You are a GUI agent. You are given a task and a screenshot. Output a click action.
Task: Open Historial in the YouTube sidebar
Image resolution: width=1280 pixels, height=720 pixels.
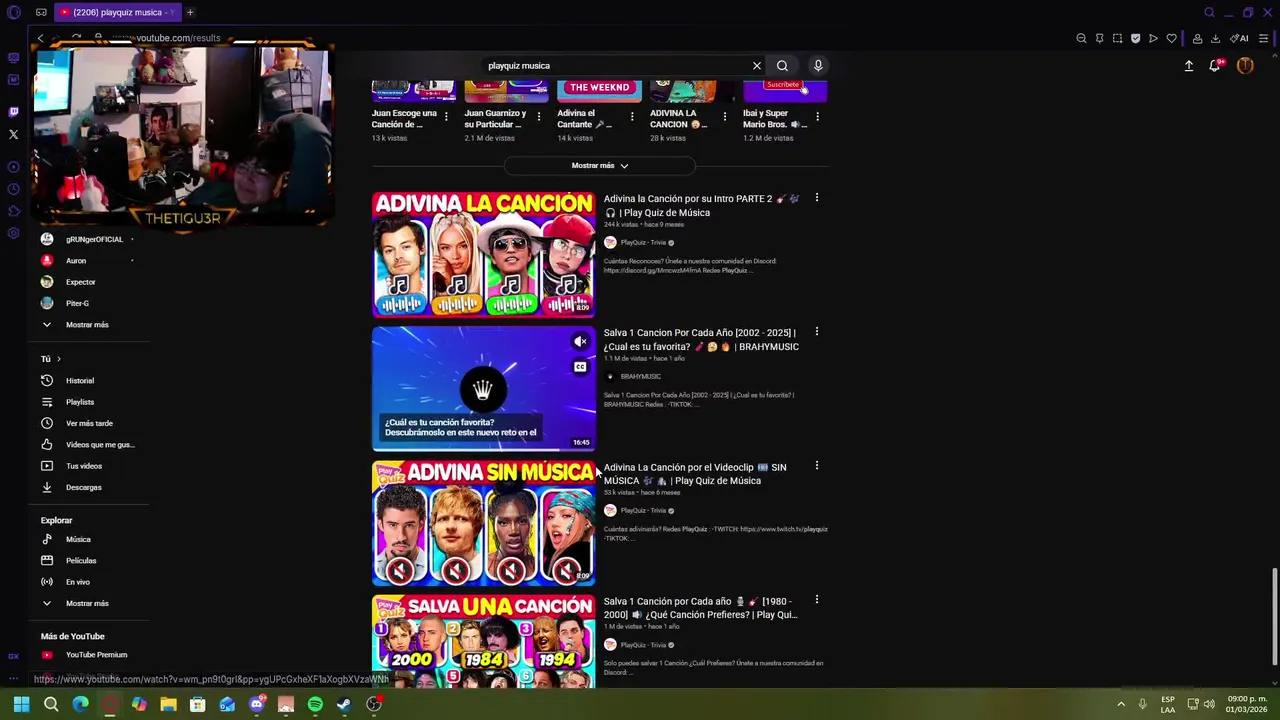click(x=80, y=381)
